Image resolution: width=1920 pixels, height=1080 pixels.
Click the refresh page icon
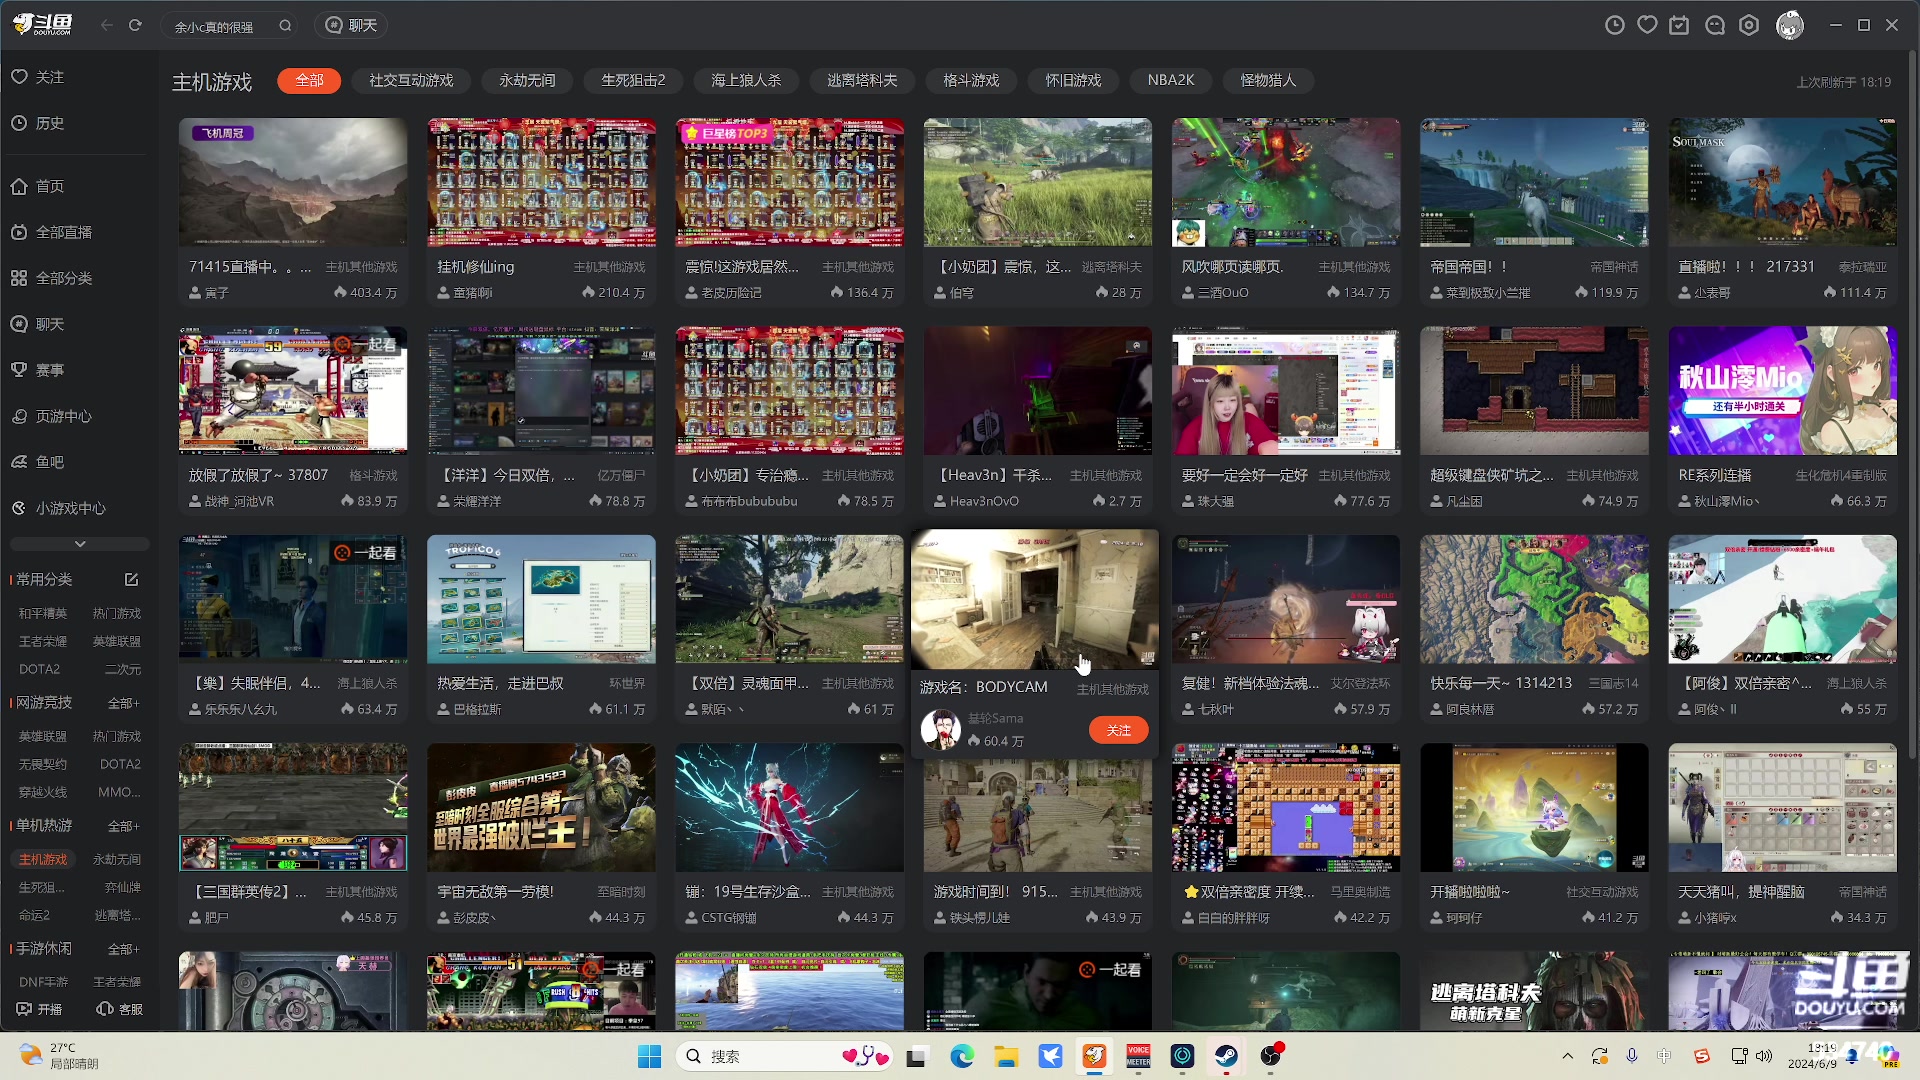click(x=135, y=25)
